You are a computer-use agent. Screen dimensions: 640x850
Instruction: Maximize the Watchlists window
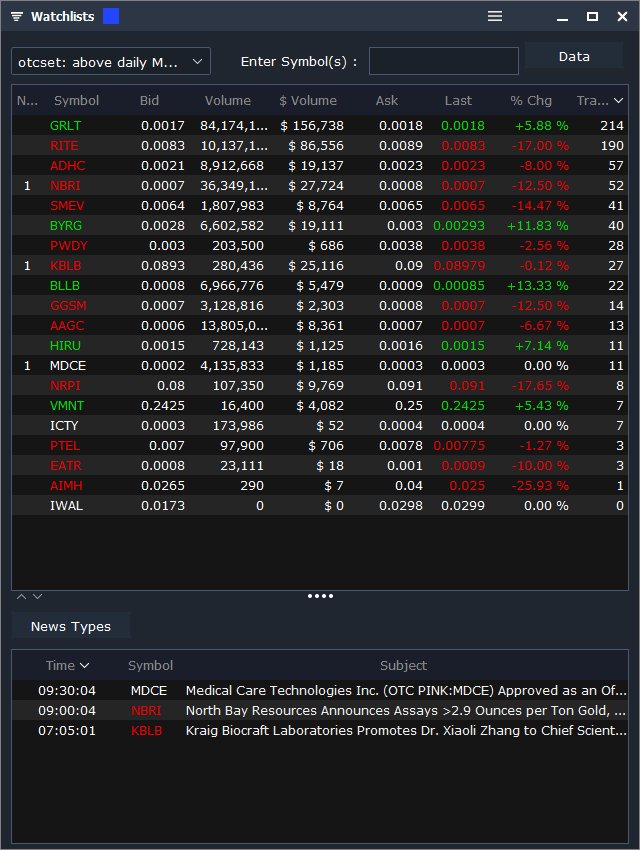click(x=592, y=17)
